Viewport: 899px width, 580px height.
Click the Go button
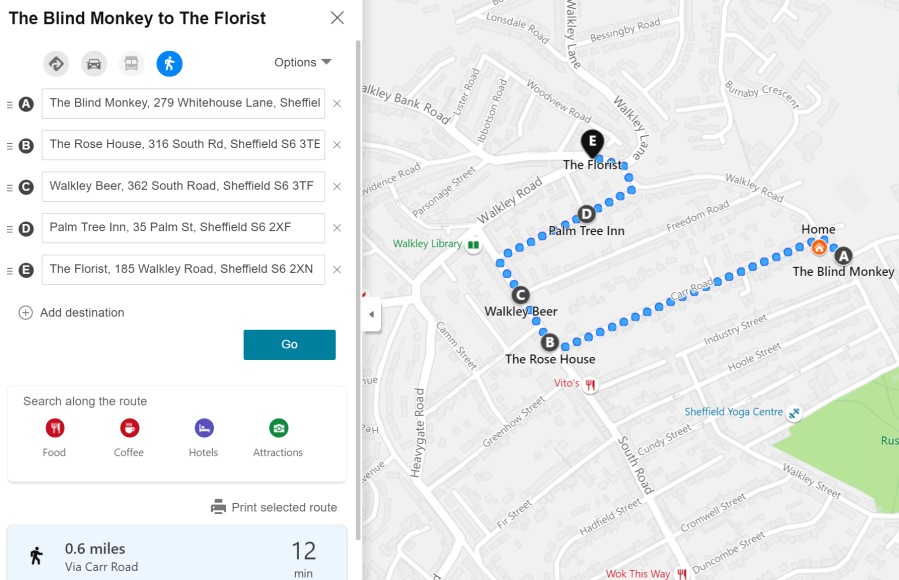[289, 344]
